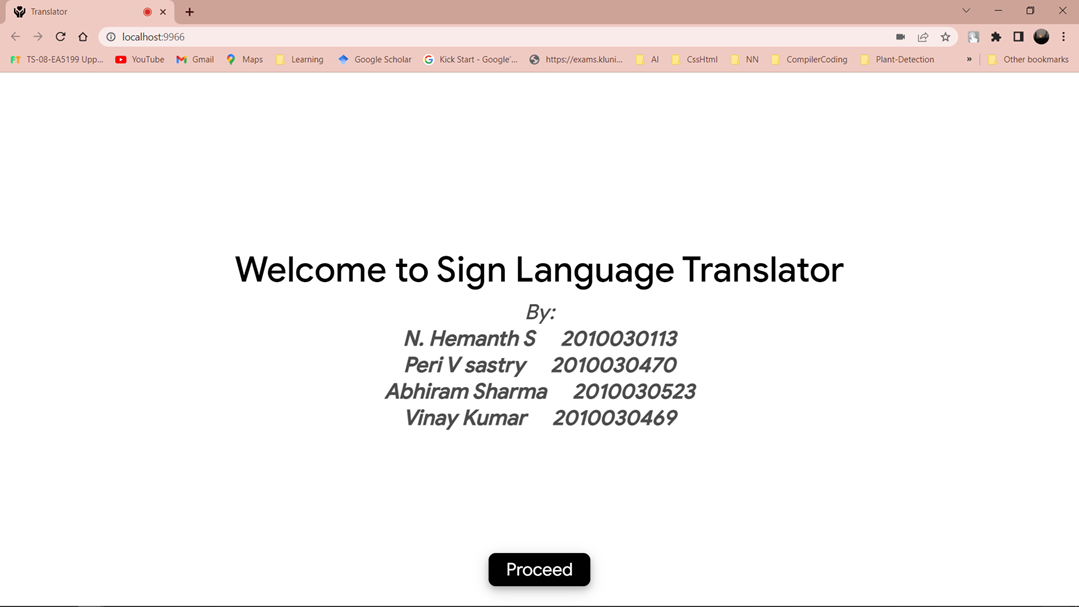The image size is (1079, 607).
Task: Open the YouTube bookmark icon
Action: (121, 59)
